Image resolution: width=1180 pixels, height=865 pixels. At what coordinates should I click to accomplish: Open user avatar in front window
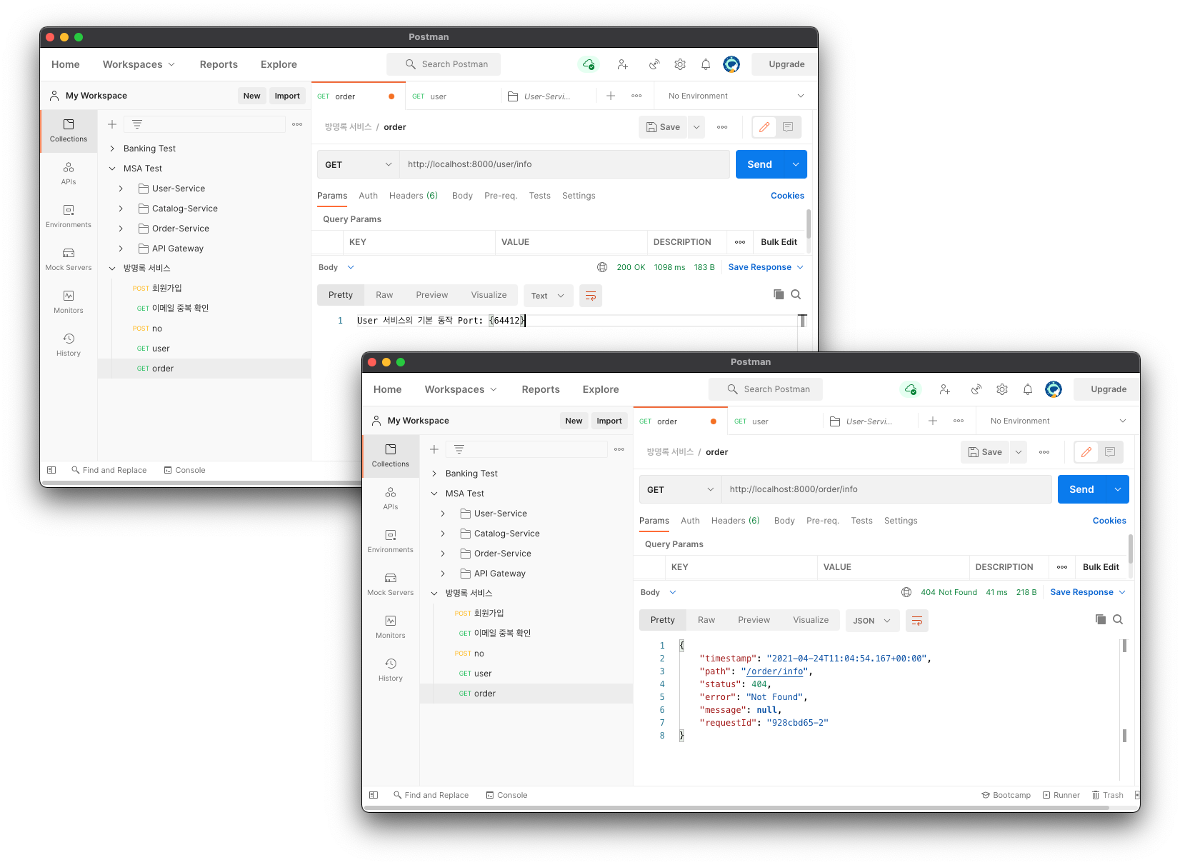(x=1054, y=389)
